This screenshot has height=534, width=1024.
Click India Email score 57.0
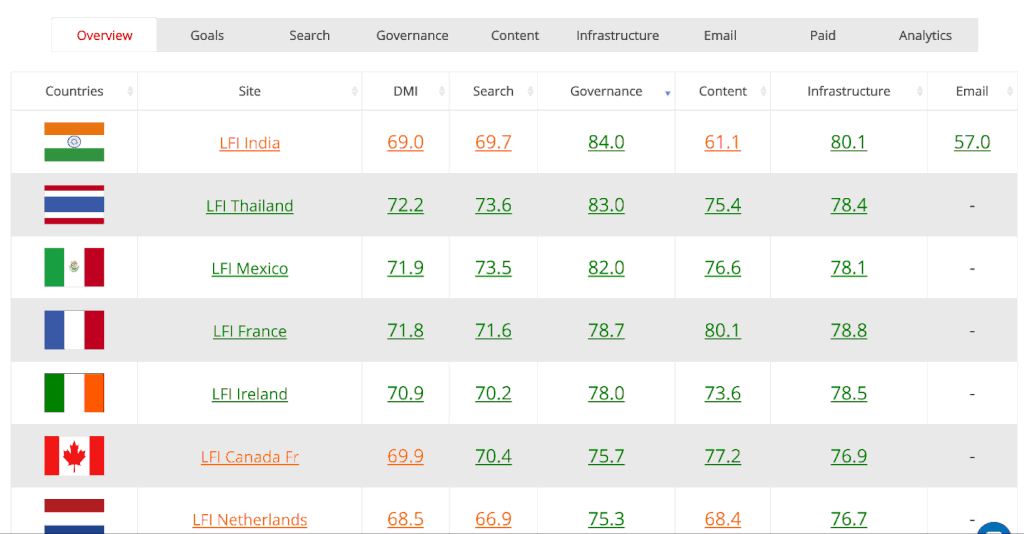(972, 142)
